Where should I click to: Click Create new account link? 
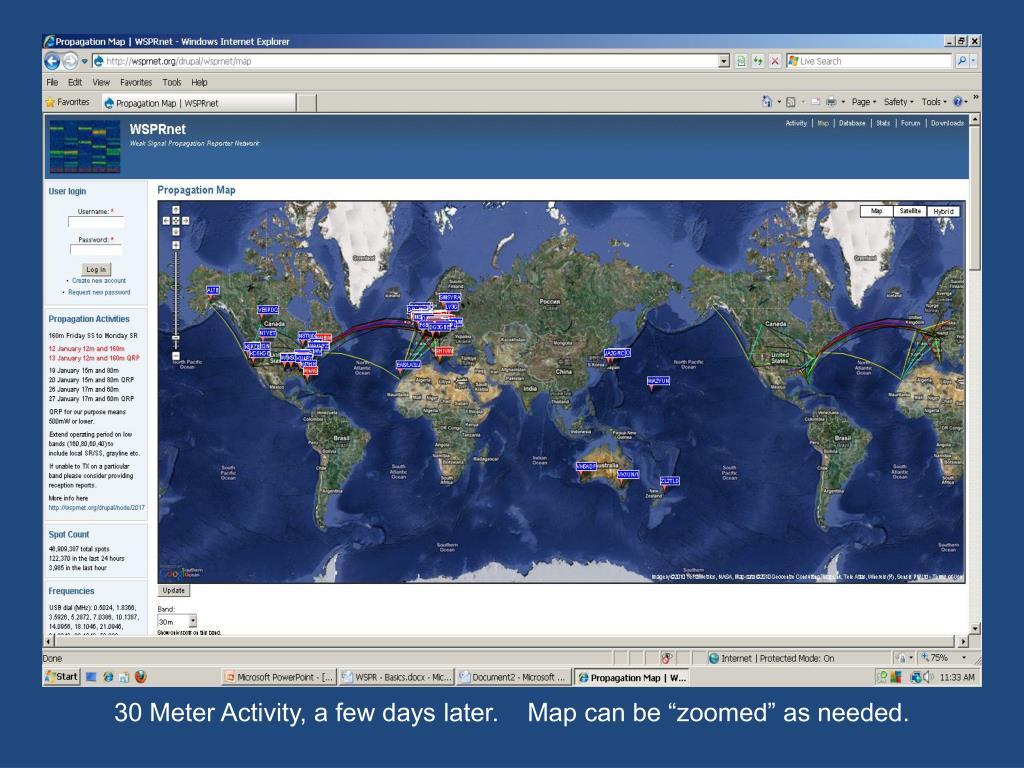point(99,280)
